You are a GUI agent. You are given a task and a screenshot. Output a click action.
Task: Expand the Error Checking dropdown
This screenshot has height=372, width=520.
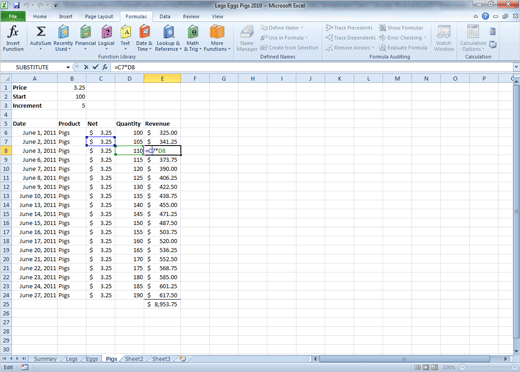425,38
